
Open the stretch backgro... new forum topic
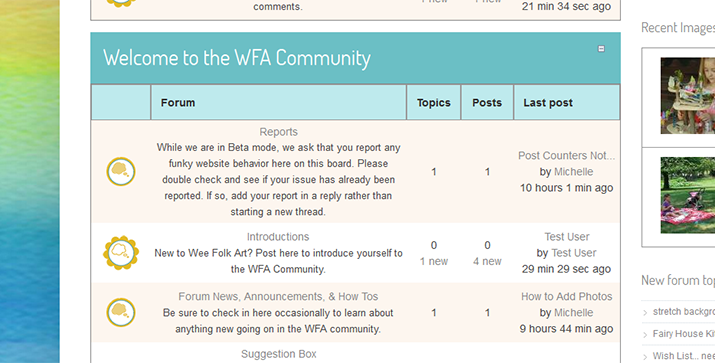point(684,311)
